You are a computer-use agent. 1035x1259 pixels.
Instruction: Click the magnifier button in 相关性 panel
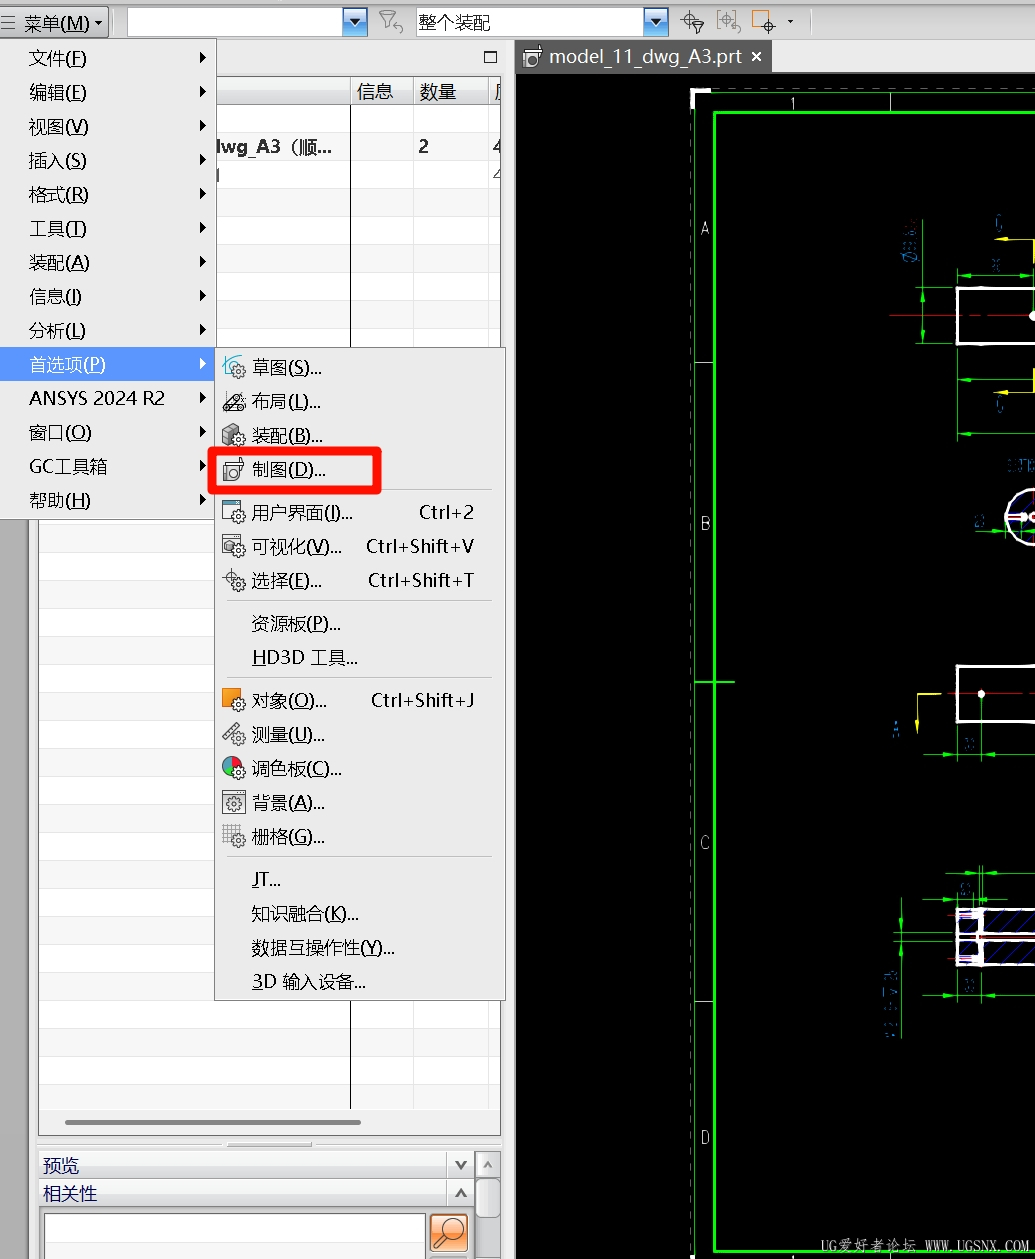(448, 1232)
